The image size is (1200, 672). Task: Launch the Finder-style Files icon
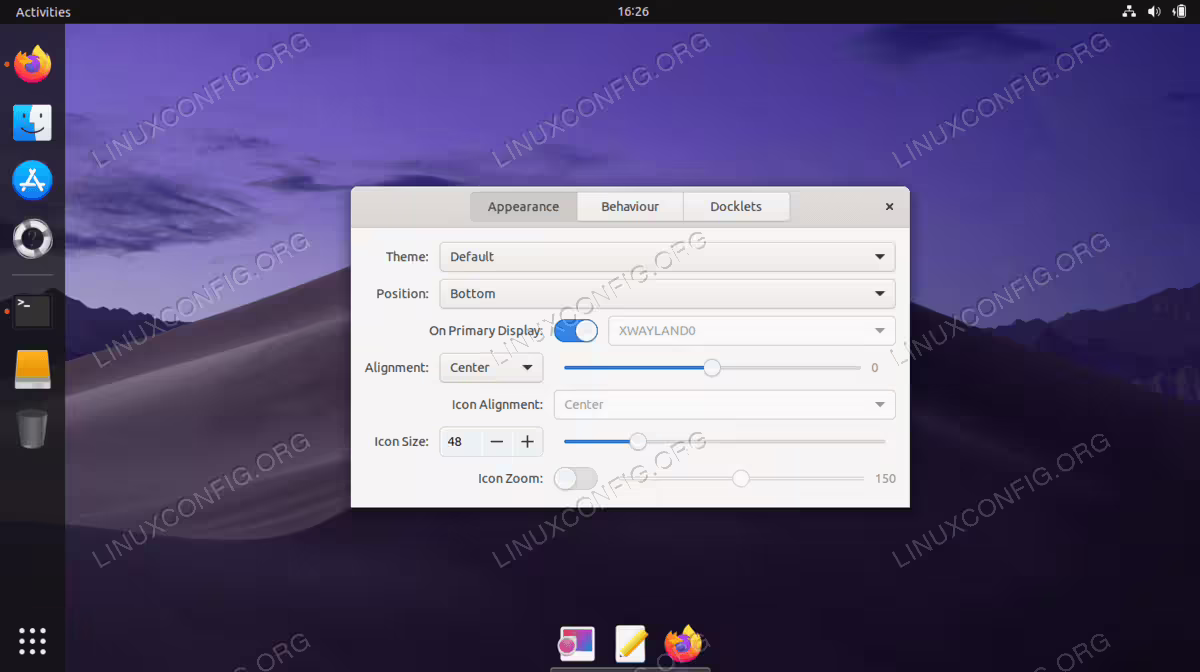click(32, 123)
